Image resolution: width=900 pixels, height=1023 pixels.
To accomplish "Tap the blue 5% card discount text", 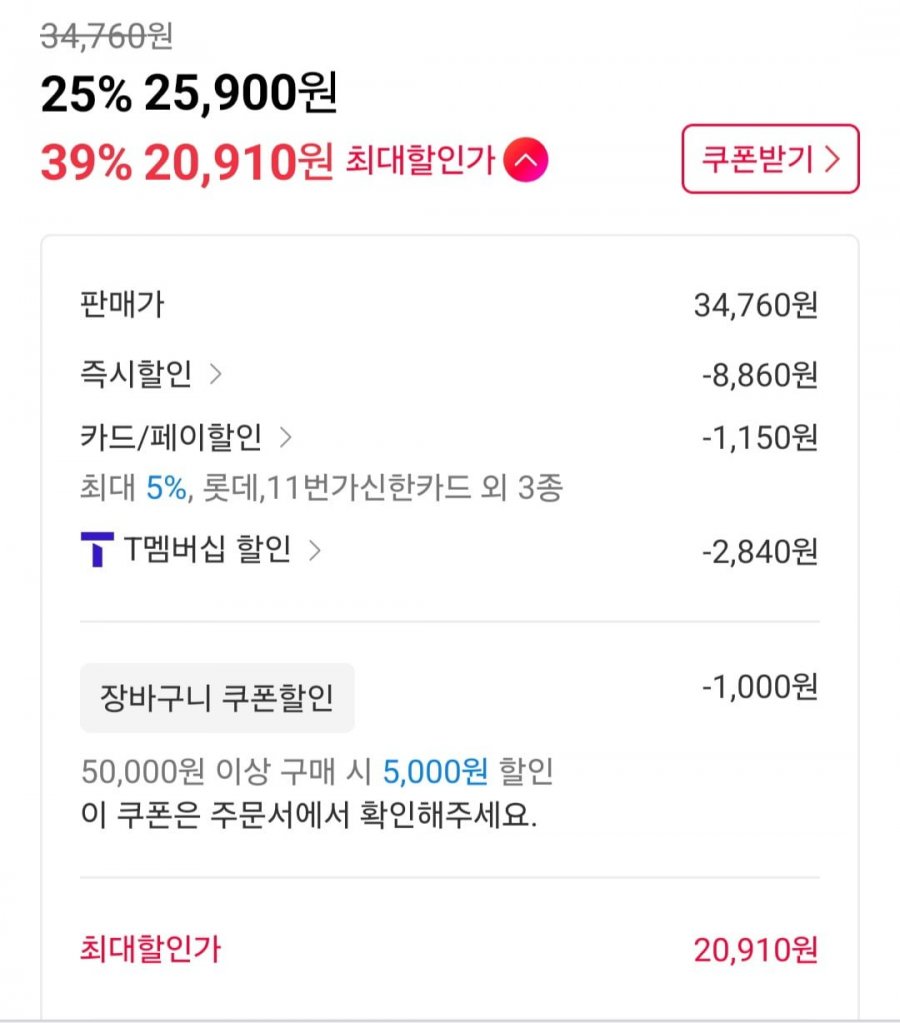I will click(x=166, y=487).
